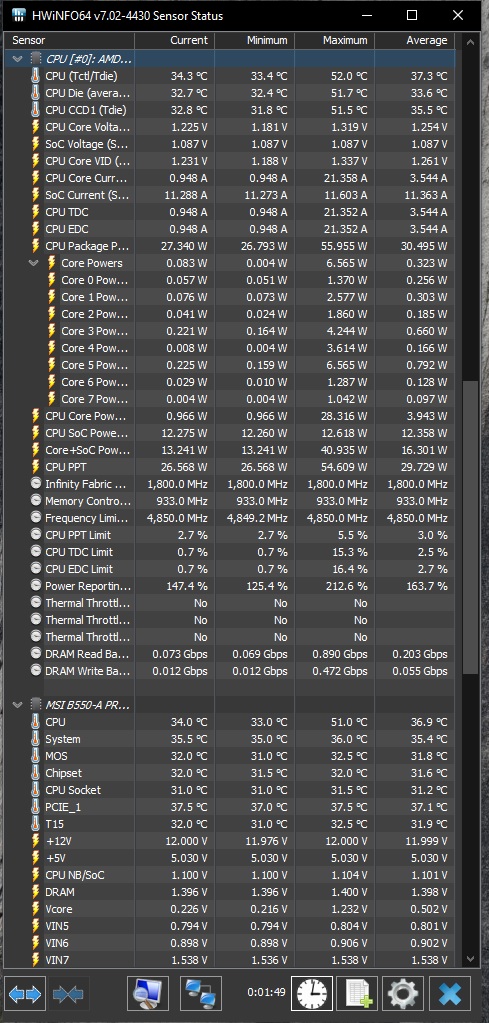
Task: Click the CPU PPT Limit gauge icon
Action: click(35, 534)
